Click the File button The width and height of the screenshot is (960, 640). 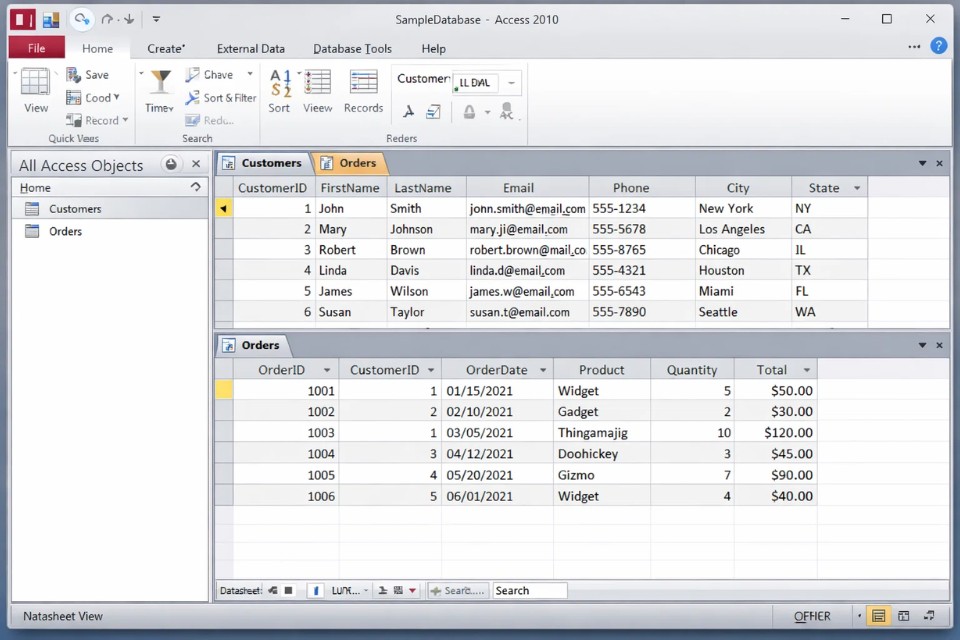(x=36, y=48)
